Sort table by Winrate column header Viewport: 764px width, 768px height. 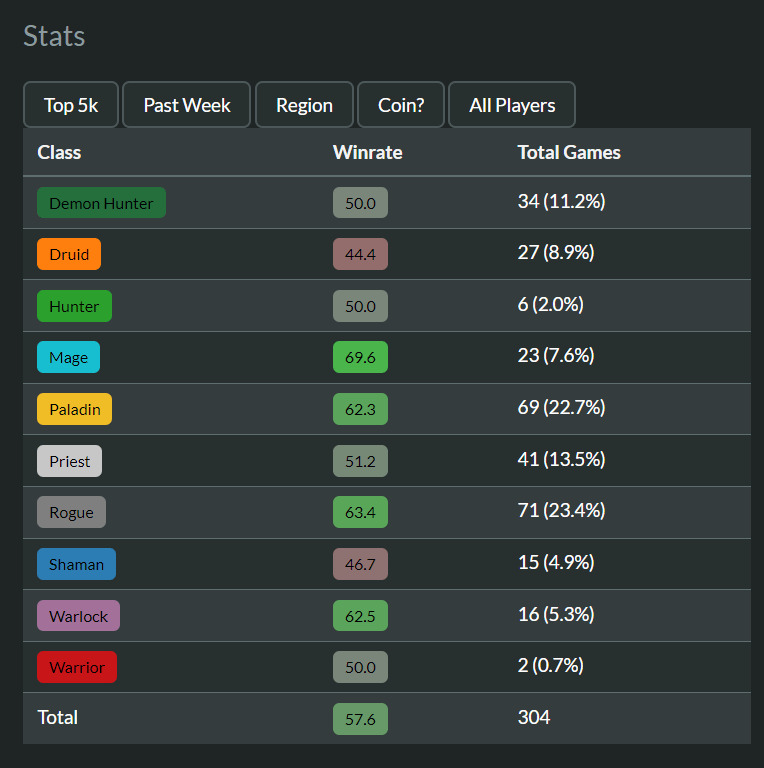[367, 153]
